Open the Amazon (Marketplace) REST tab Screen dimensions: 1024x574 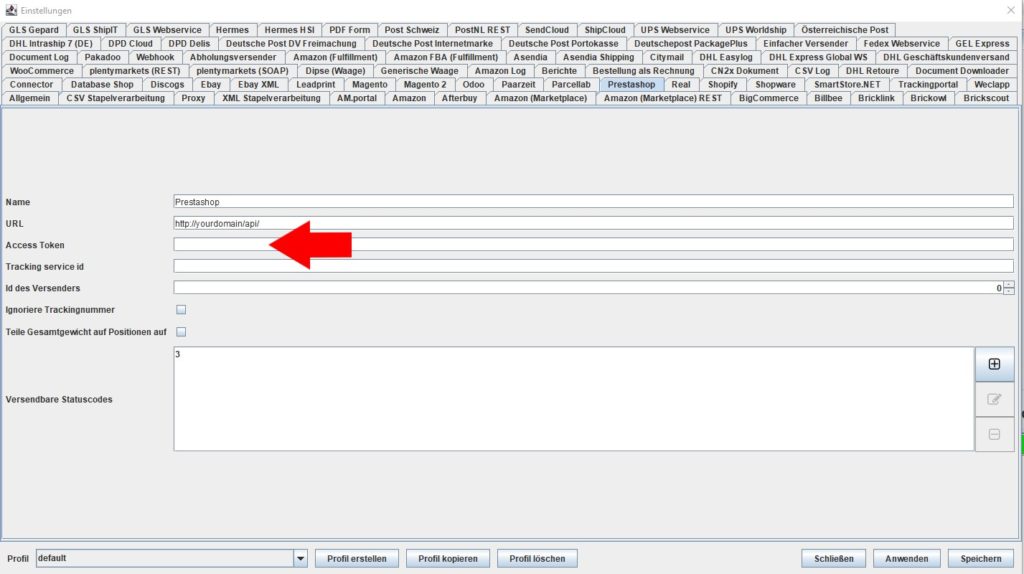click(x=662, y=98)
